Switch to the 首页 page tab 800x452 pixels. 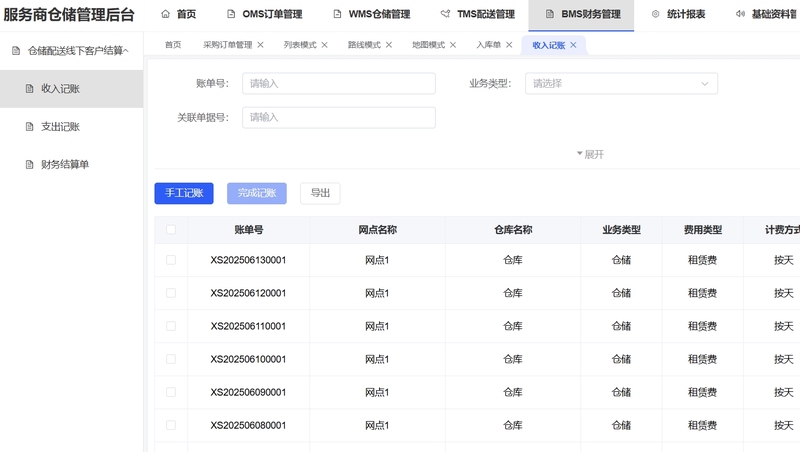[x=173, y=45]
